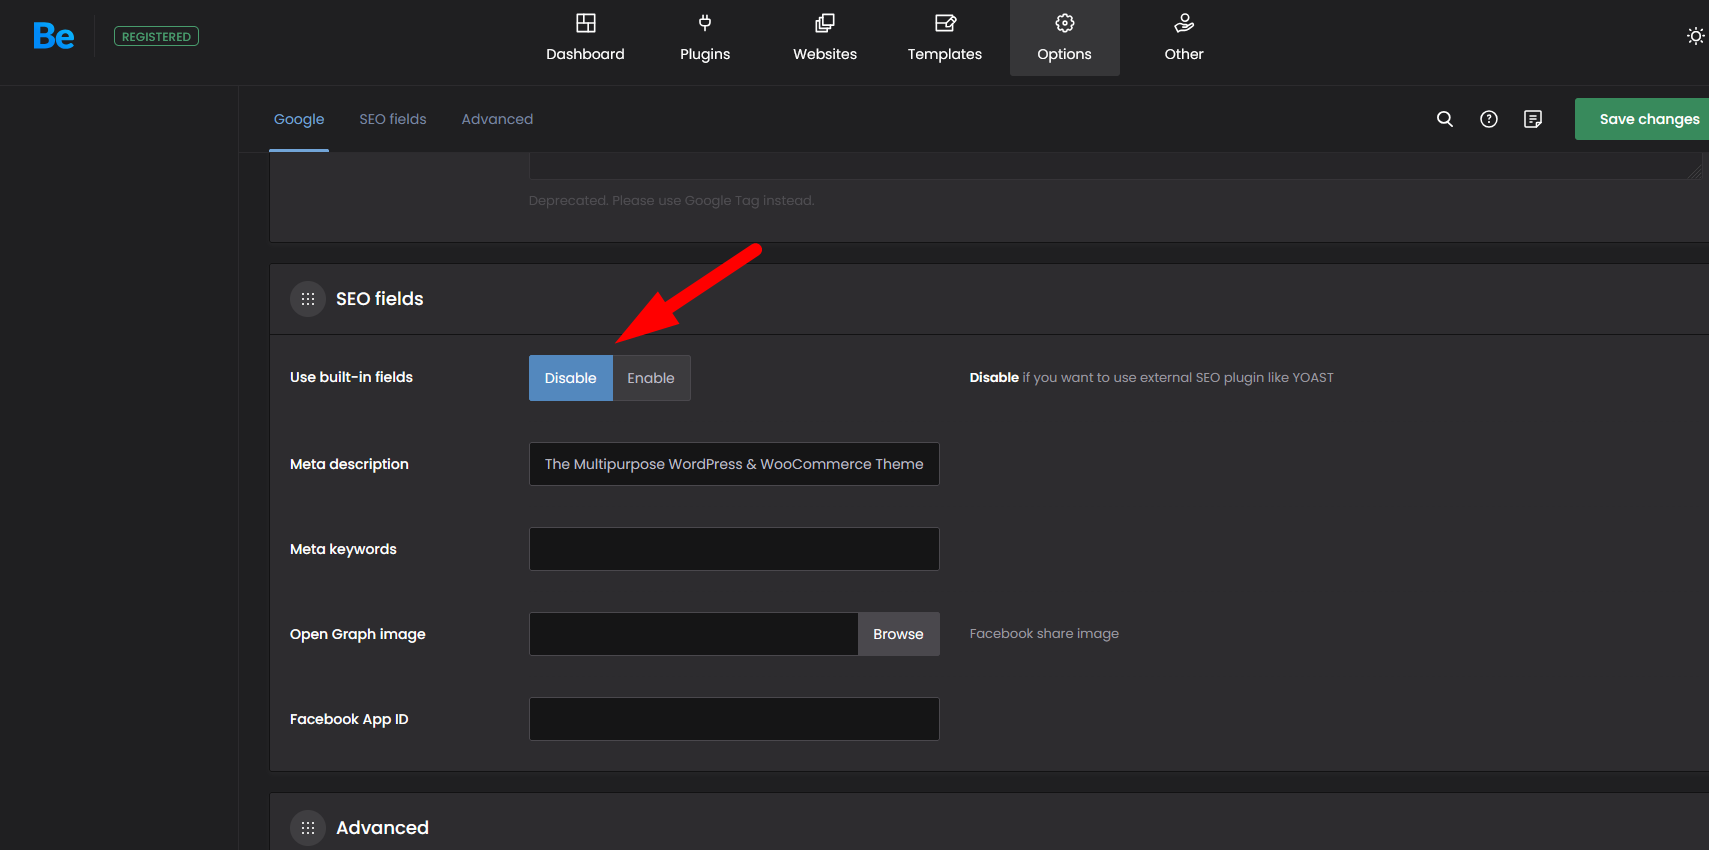The height and width of the screenshot is (850, 1709).
Task: Click the Advanced section grip icon
Action: (308, 828)
